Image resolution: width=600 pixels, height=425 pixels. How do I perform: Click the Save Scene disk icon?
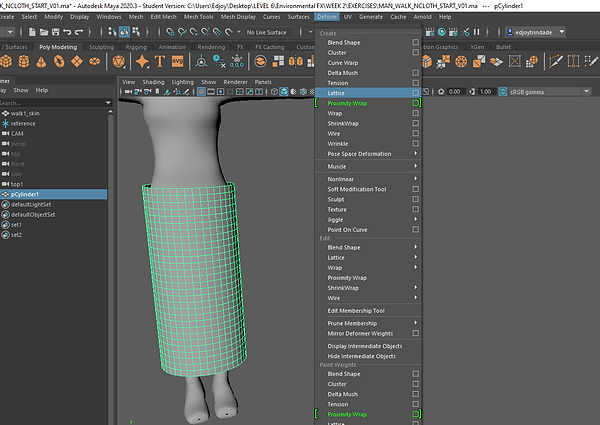(x=55, y=32)
